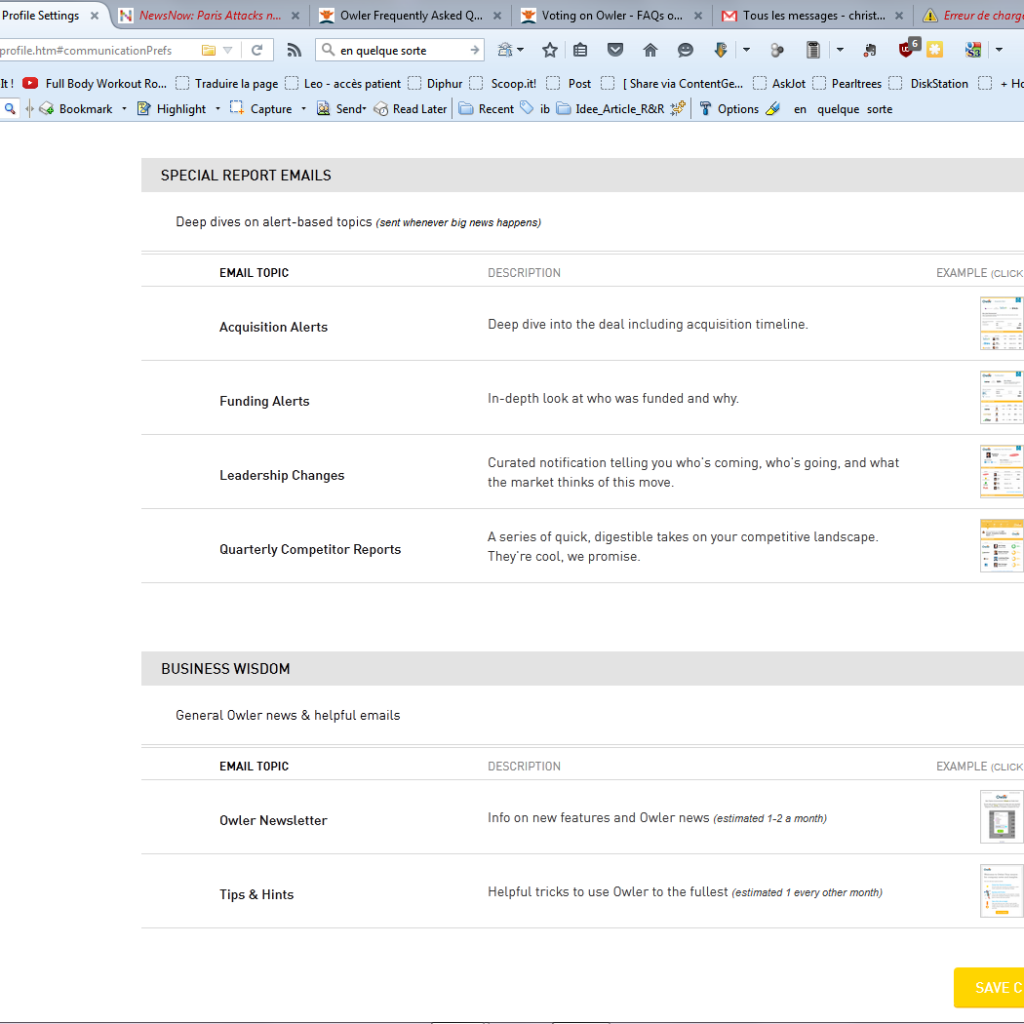
Task: View Owler Newsletter example thumbnail
Action: [x=1002, y=816]
